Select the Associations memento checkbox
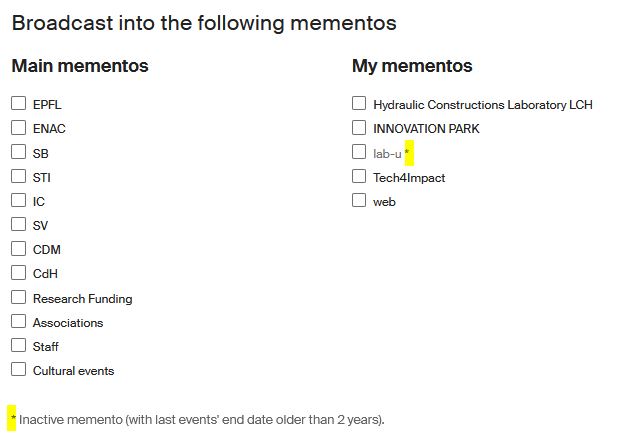 [18, 321]
